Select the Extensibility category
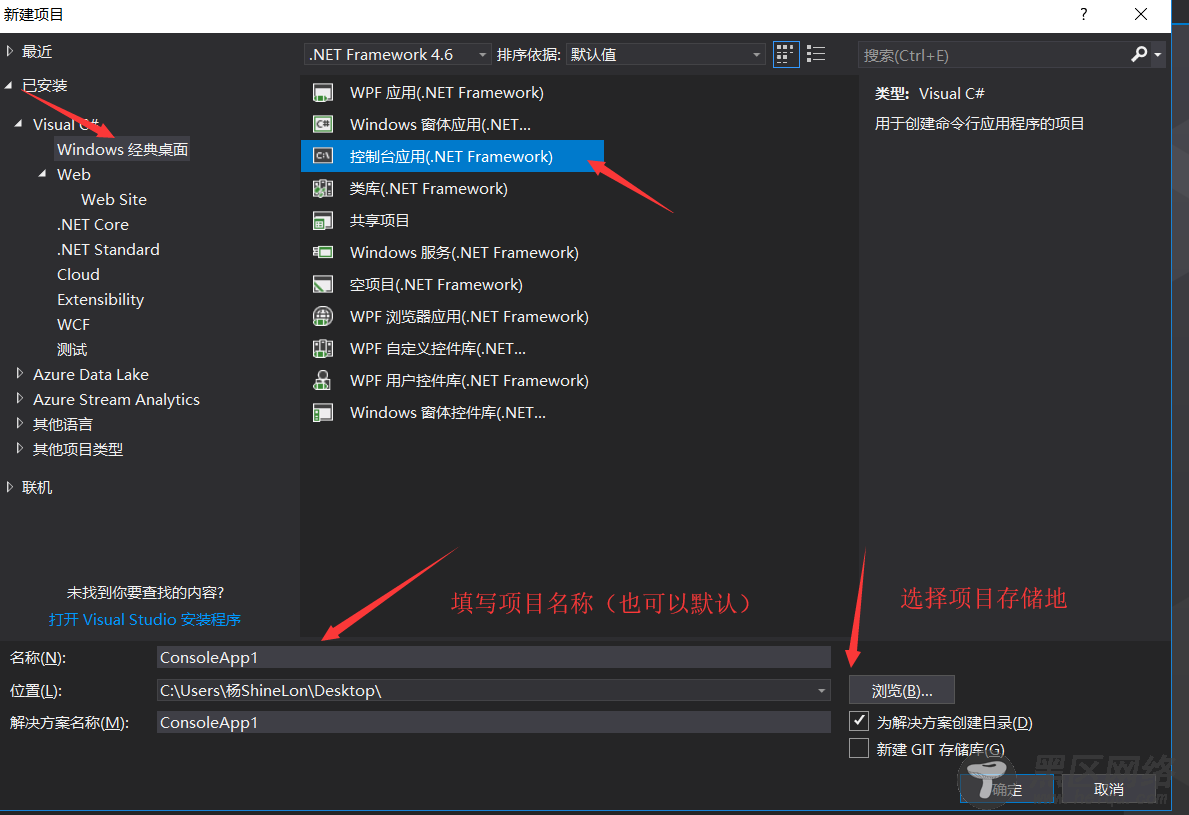The height and width of the screenshot is (815, 1189). pos(100,299)
